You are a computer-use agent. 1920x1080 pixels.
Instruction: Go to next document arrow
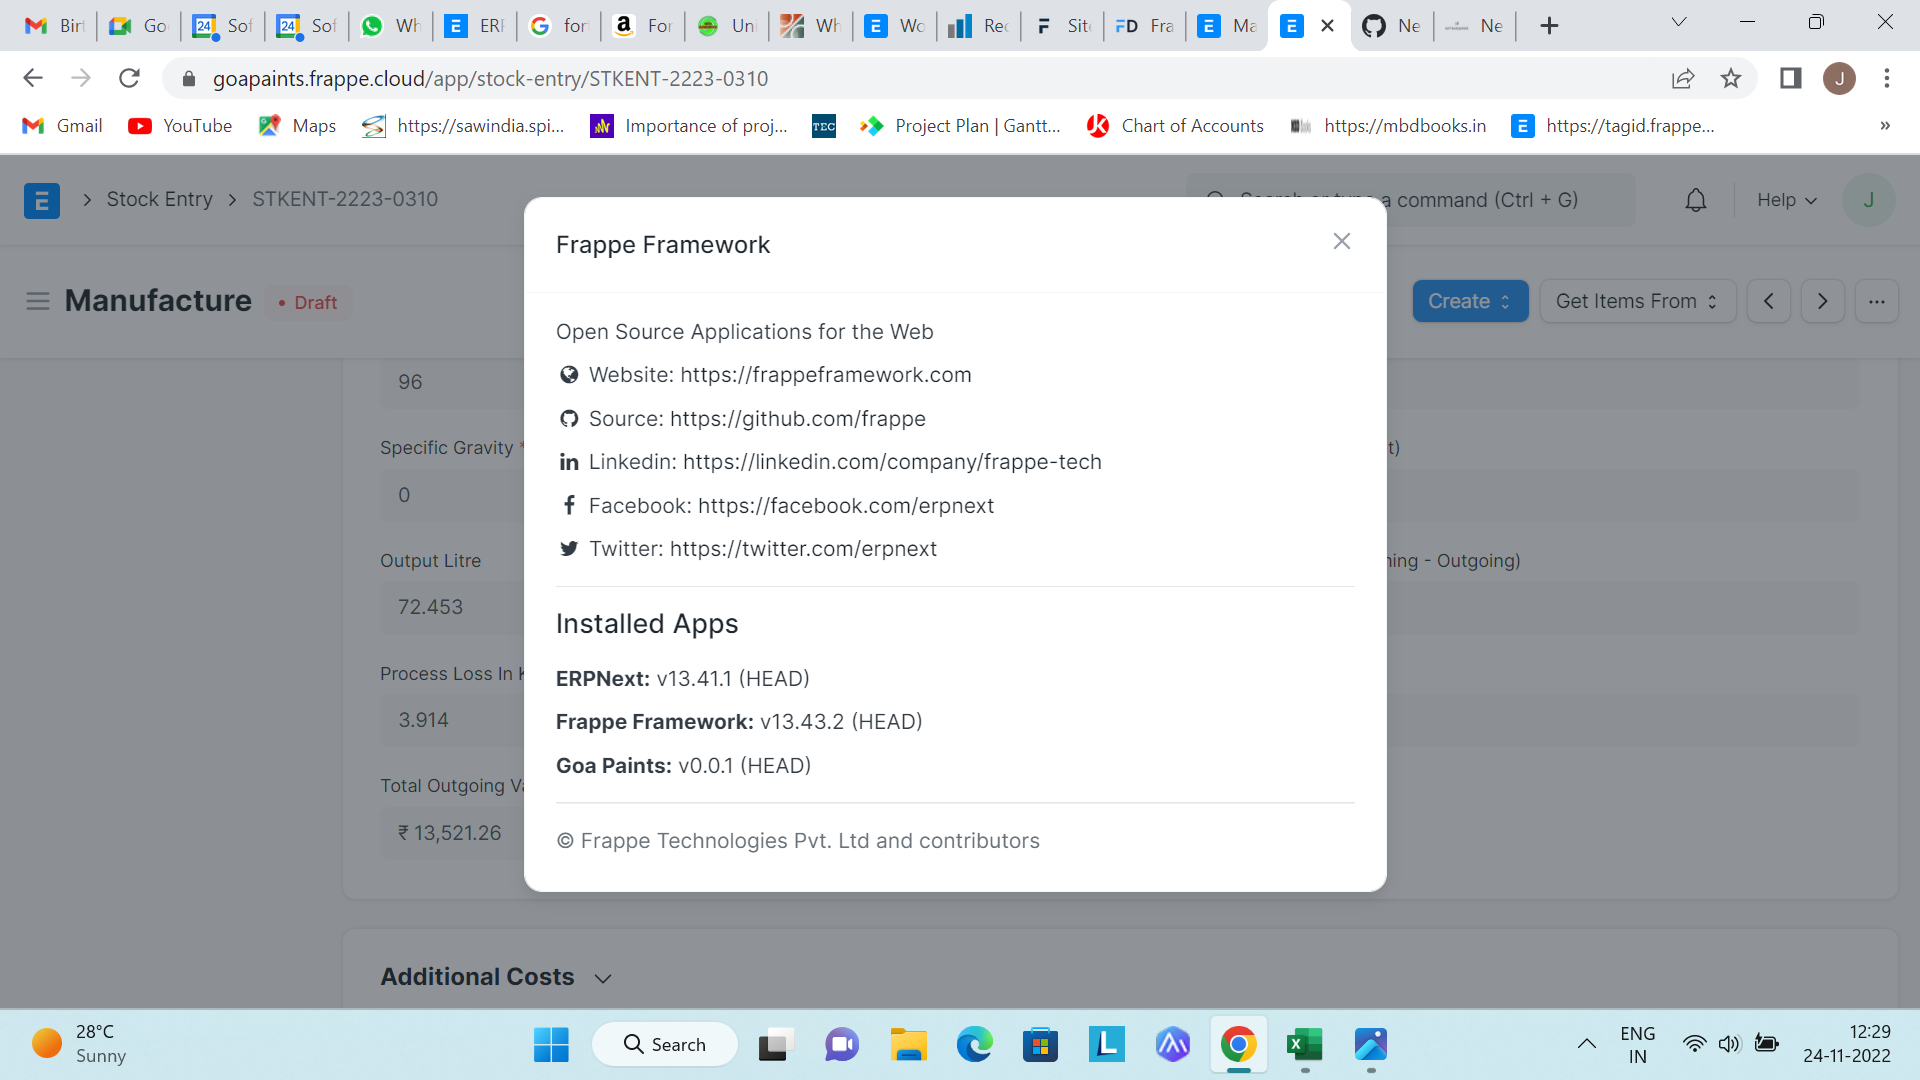pos(1822,301)
